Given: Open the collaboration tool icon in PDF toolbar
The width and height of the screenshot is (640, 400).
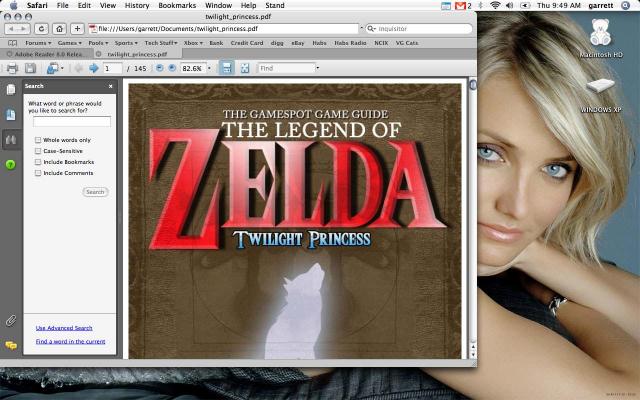Looking at the screenshot, I should [x=52, y=68].
